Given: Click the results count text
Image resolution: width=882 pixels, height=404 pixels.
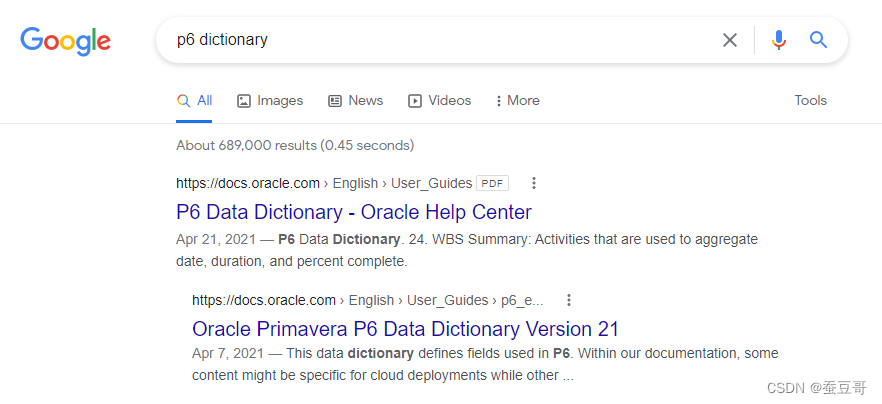Looking at the screenshot, I should click(x=294, y=145).
